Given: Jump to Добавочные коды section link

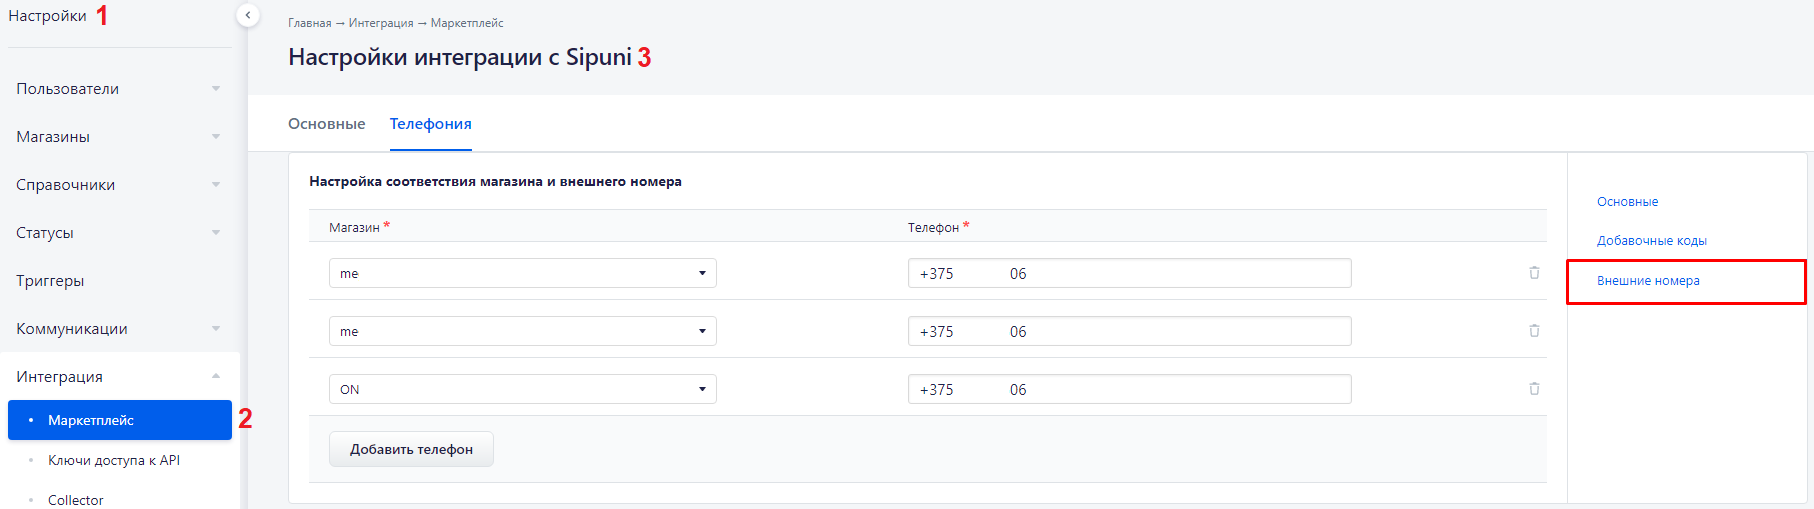Looking at the screenshot, I should (x=1652, y=241).
